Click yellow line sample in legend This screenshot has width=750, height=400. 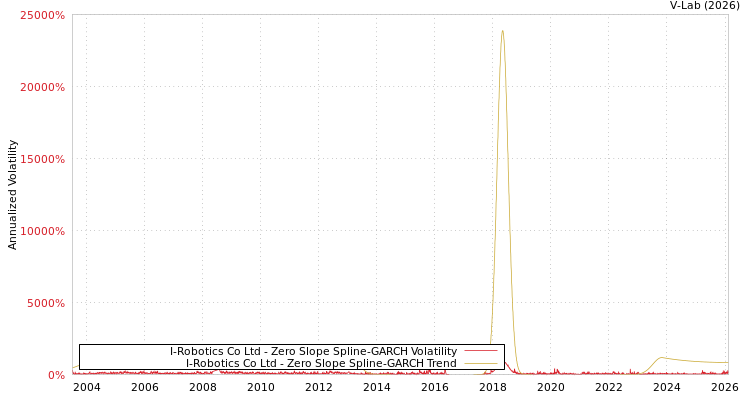click(481, 363)
